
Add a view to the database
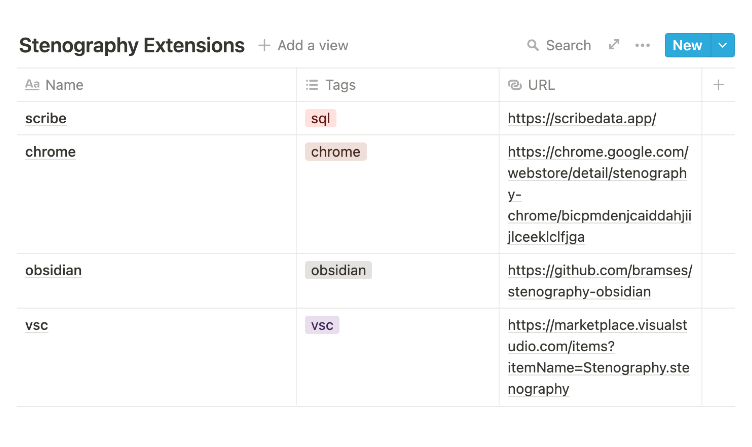click(x=303, y=45)
